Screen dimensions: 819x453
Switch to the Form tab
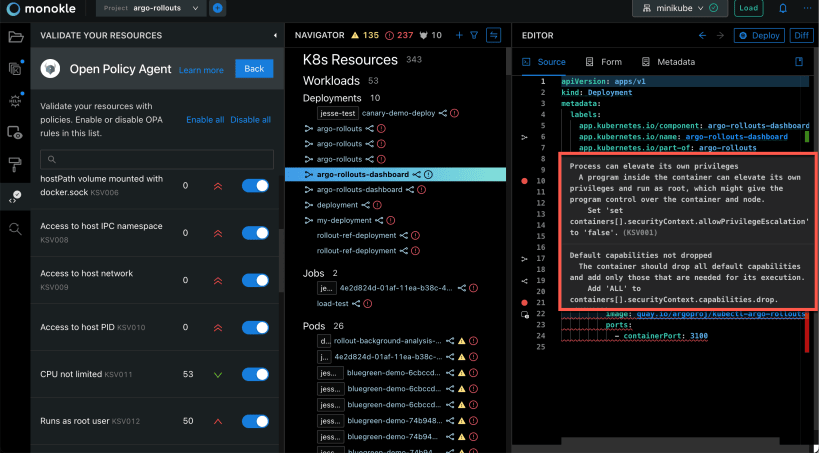pos(603,62)
